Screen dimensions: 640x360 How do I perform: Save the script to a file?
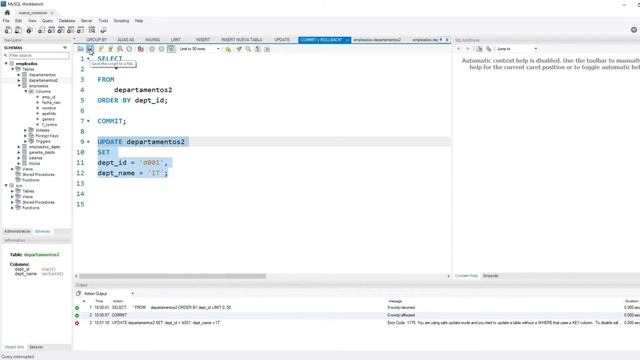pyautogui.click(x=90, y=49)
